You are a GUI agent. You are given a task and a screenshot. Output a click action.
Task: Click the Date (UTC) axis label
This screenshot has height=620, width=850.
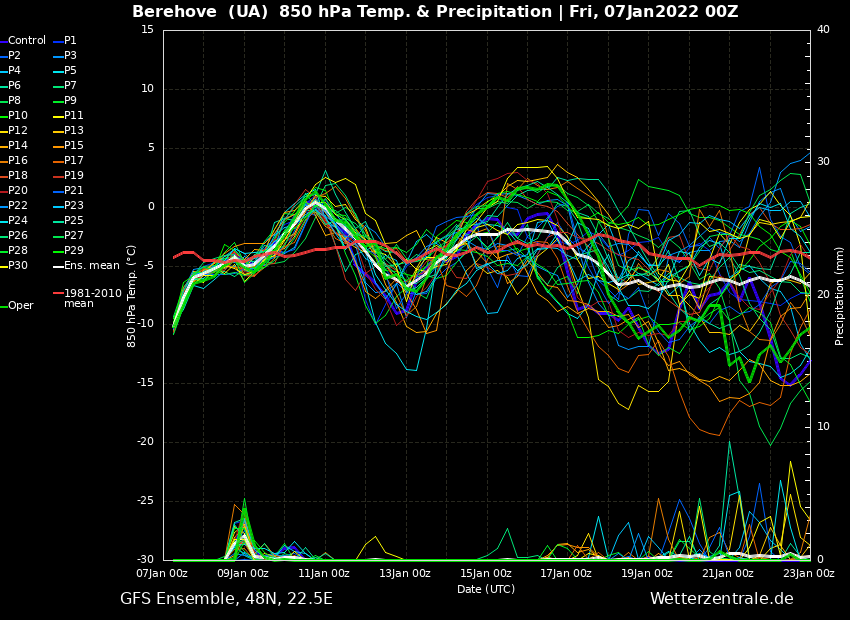tap(486, 589)
